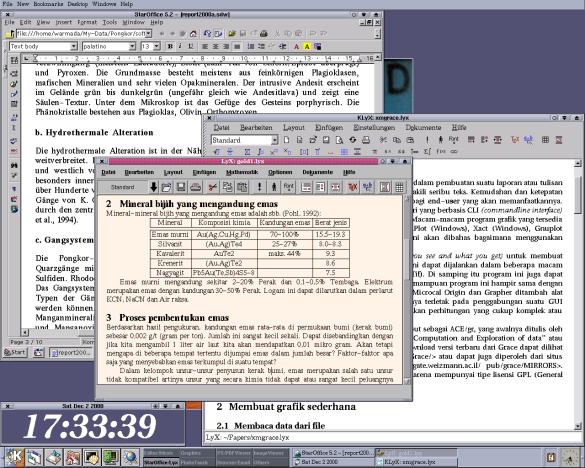The image size is (585, 468).
Task: Click the scissors cut icon in KLyX toolbar
Action: tap(383, 140)
